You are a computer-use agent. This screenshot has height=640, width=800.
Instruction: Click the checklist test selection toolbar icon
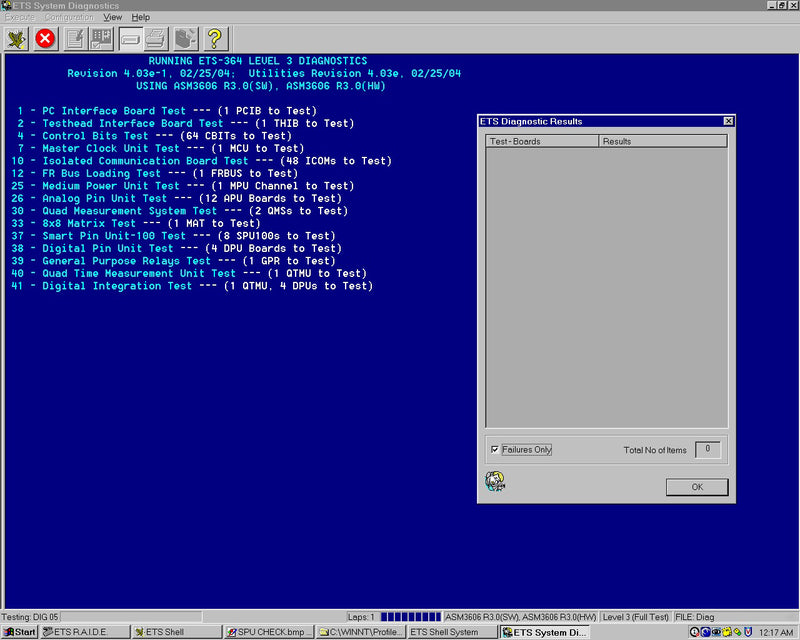click(x=102, y=39)
